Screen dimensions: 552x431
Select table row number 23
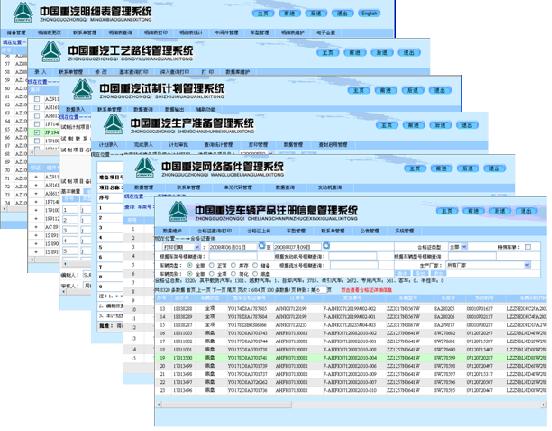351,391
